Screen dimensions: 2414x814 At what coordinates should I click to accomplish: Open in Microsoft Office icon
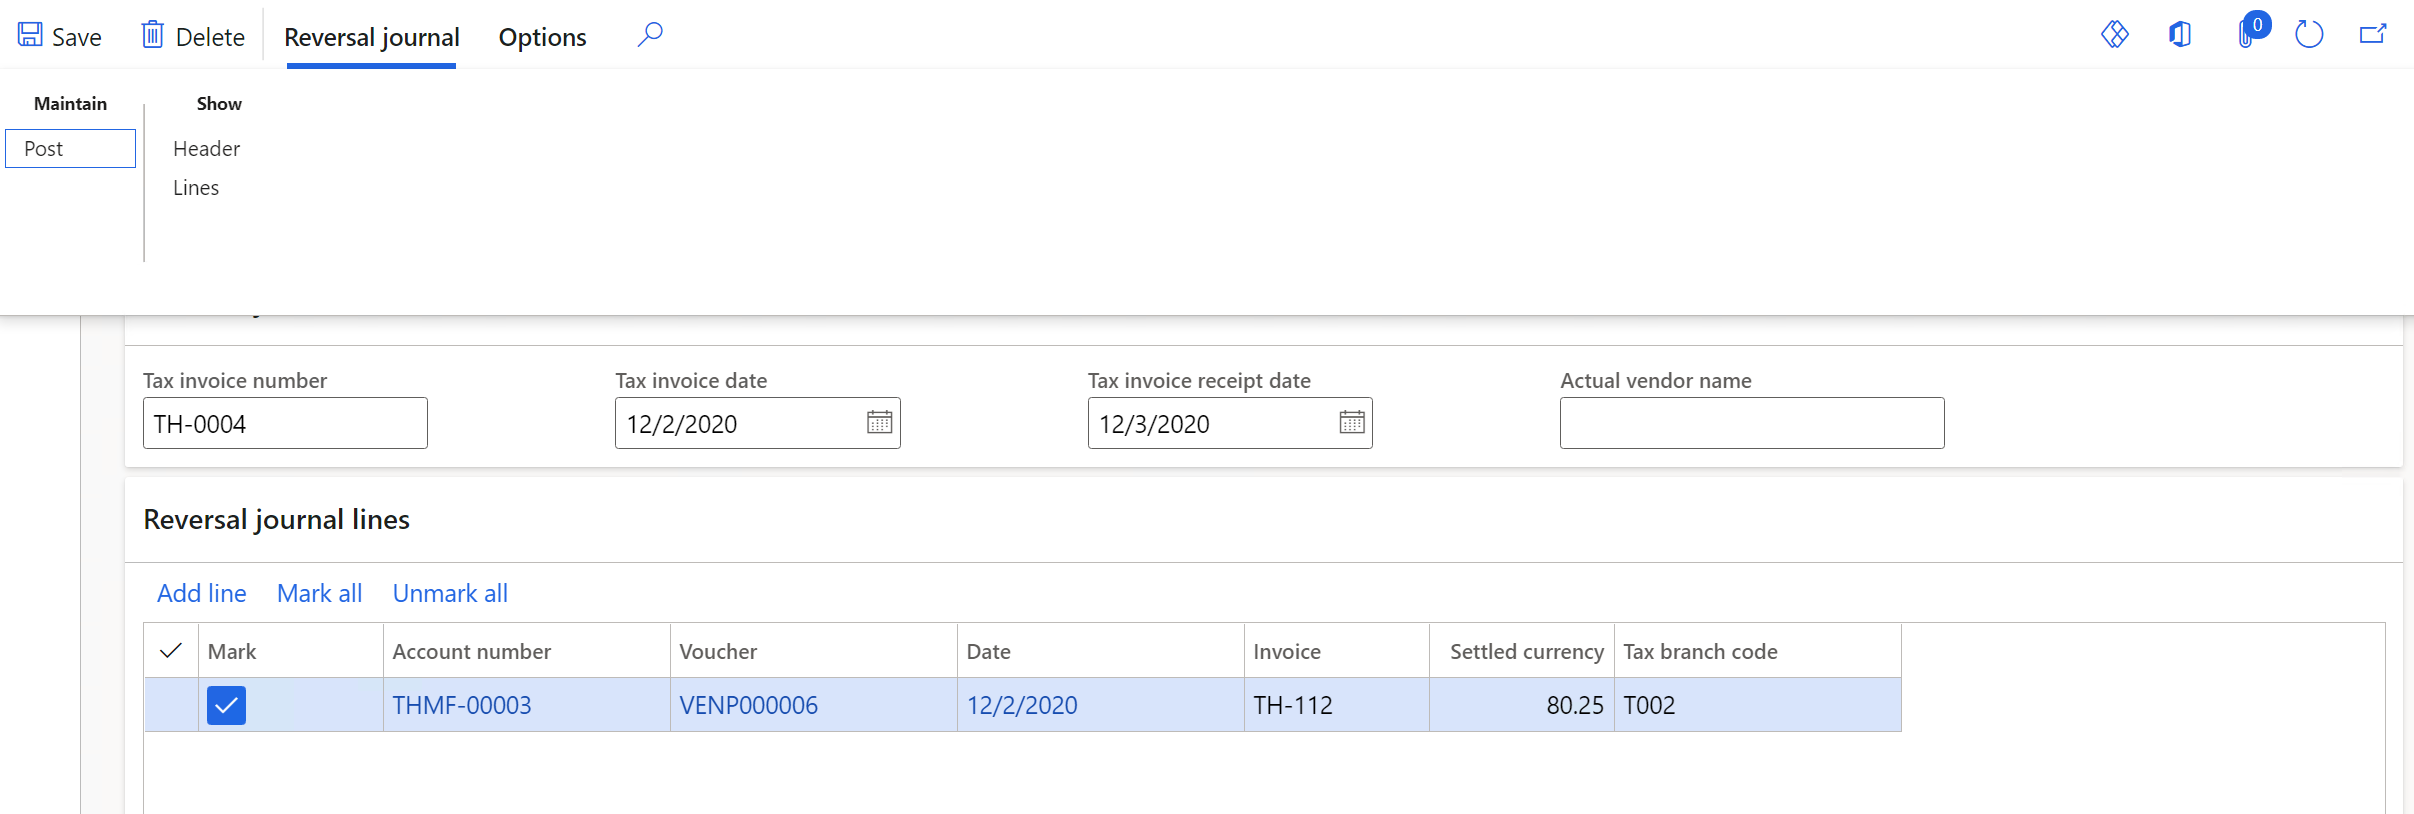pyautogui.click(x=2180, y=35)
